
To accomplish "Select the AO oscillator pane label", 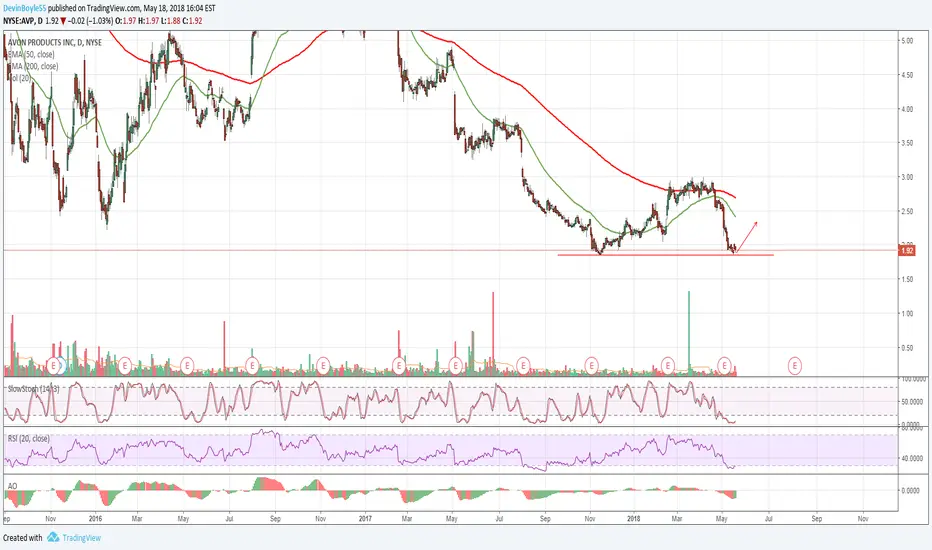I will click(12, 486).
